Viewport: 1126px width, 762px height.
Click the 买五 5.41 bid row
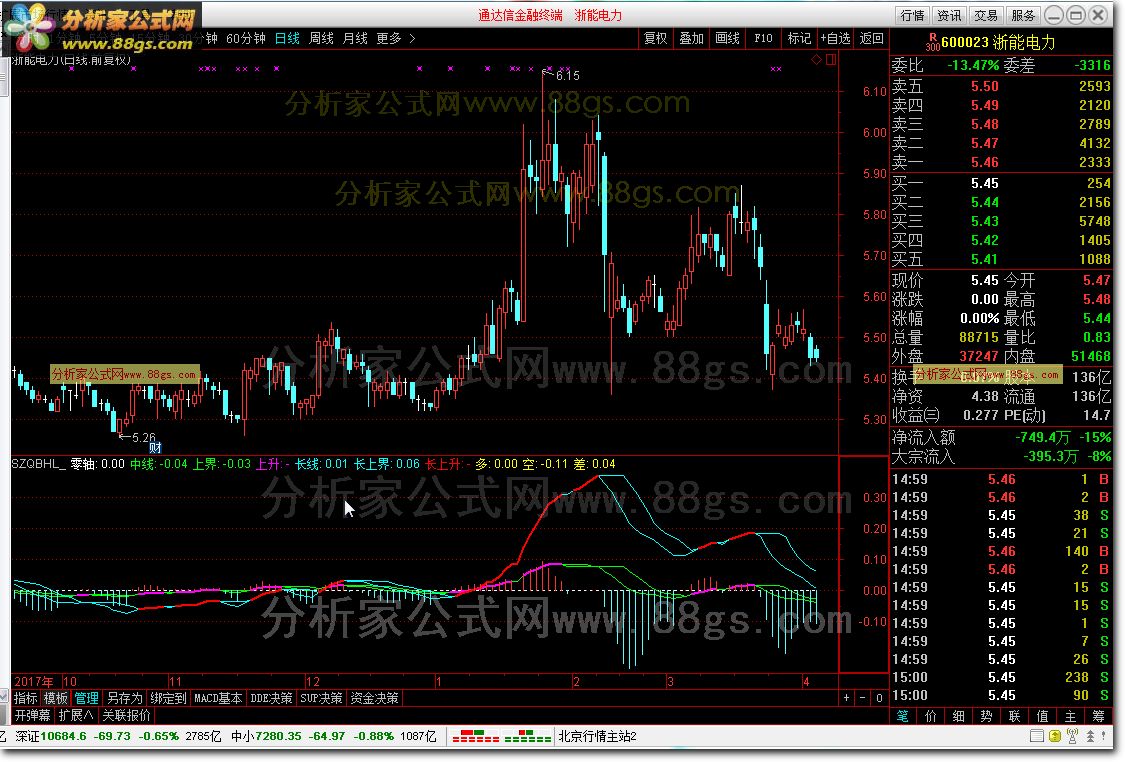1001,259
